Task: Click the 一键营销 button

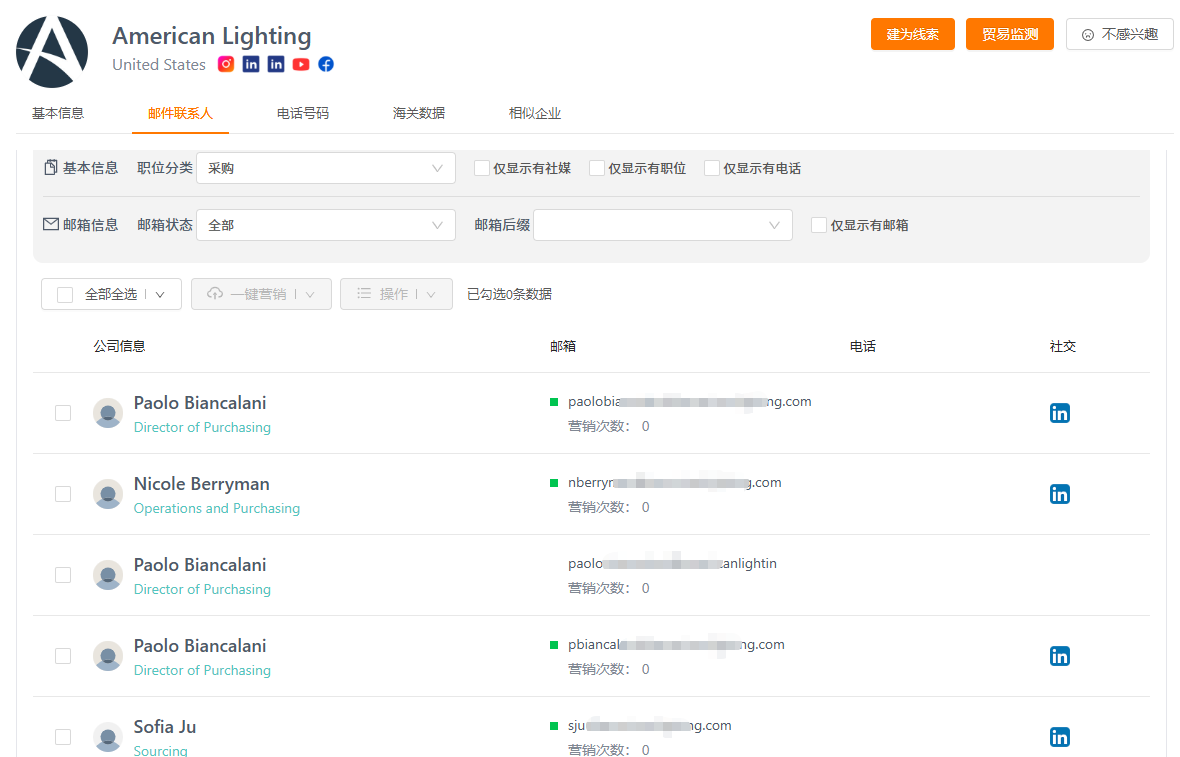Action: pos(261,293)
